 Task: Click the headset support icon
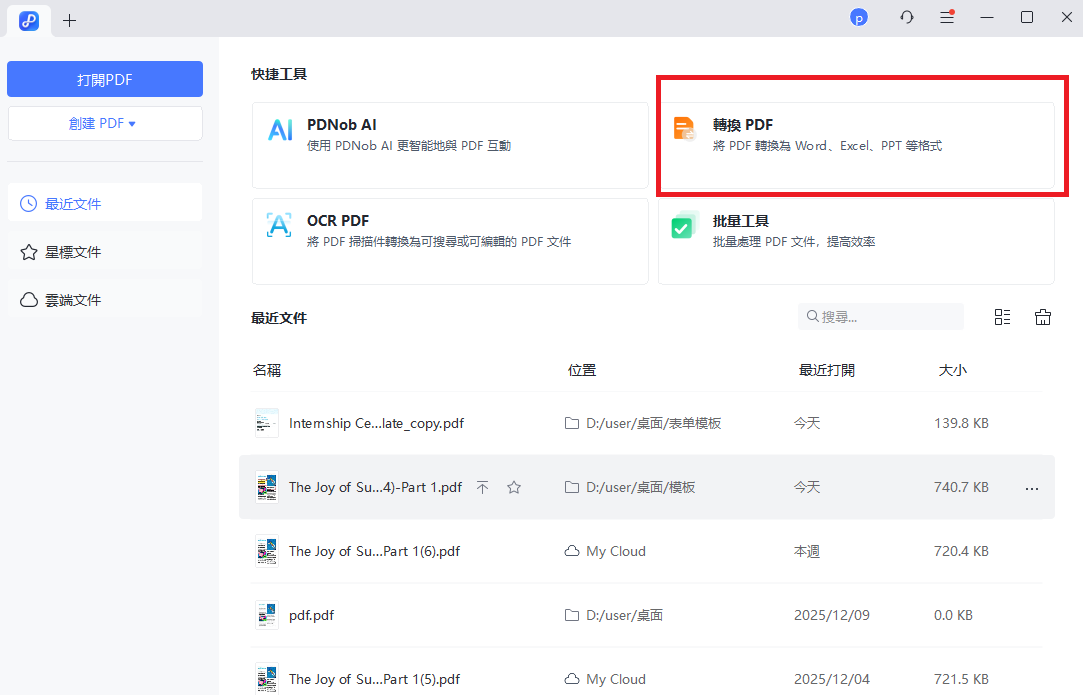click(x=907, y=18)
